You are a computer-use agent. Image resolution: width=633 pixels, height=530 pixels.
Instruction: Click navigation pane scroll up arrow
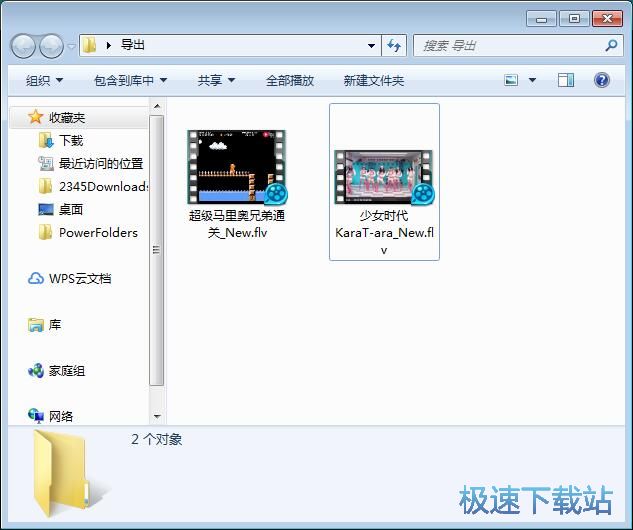click(157, 107)
